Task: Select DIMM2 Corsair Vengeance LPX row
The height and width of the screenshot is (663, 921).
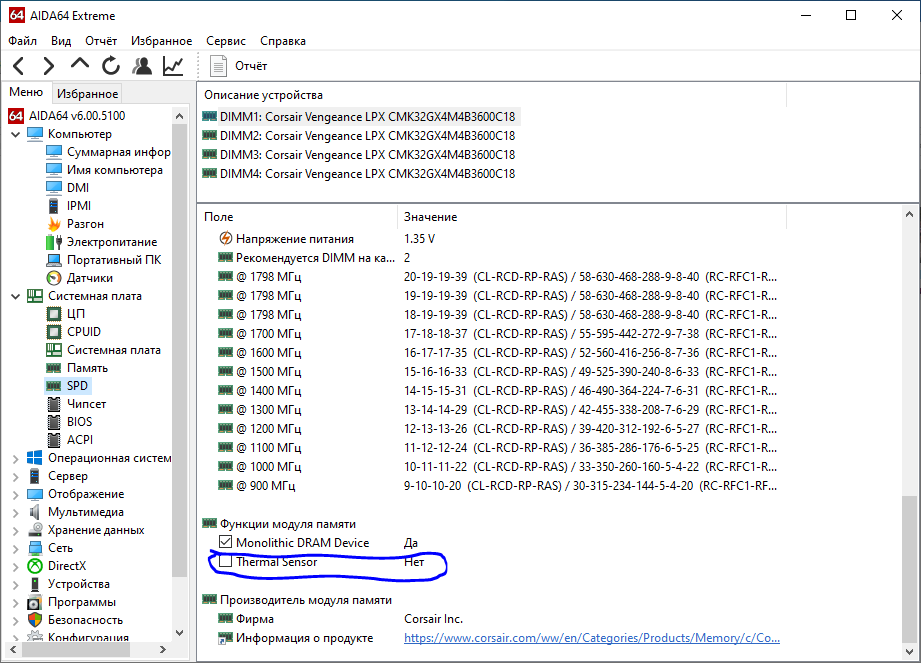Action: point(359,136)
